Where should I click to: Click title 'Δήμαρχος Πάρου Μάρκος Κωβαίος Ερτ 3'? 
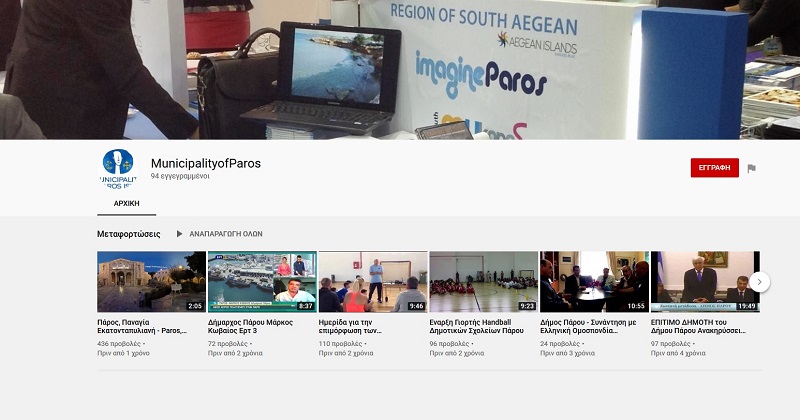(254, 326)
